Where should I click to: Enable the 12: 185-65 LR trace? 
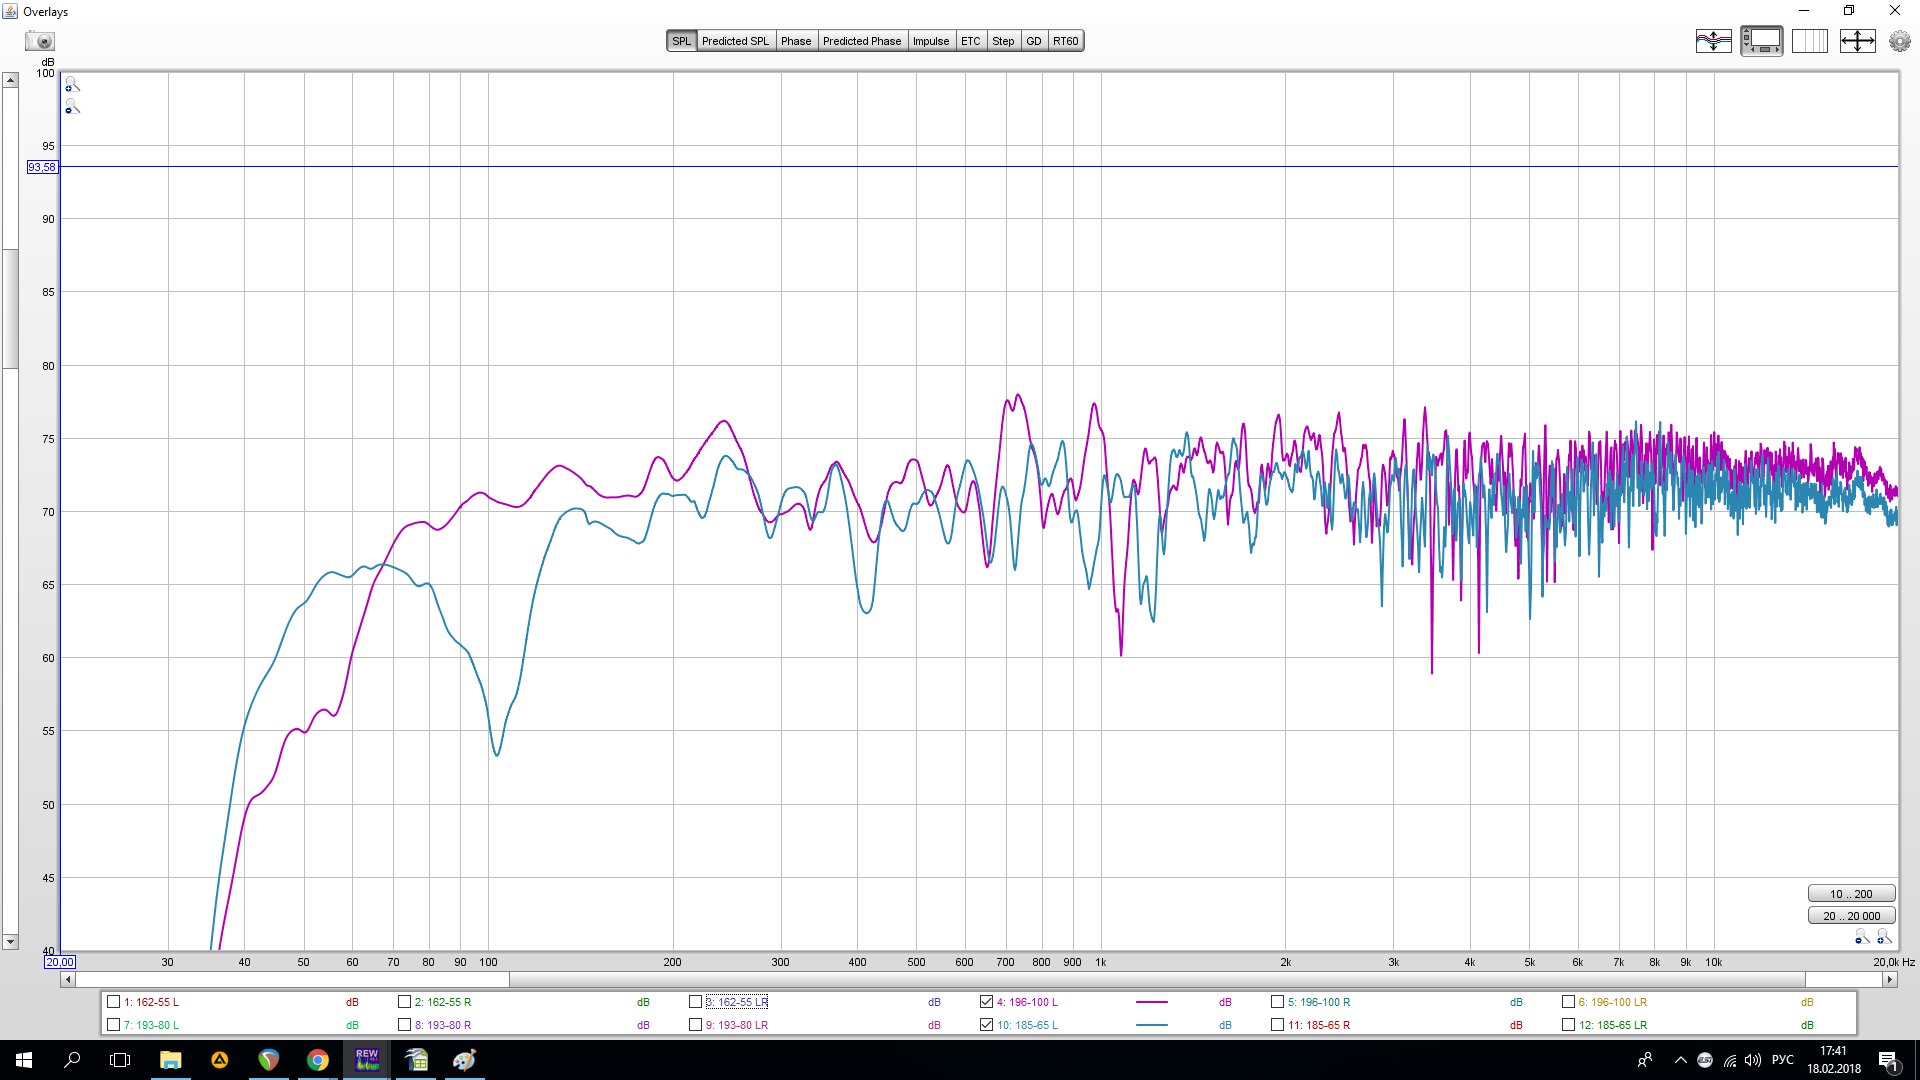point(1568,1025)
